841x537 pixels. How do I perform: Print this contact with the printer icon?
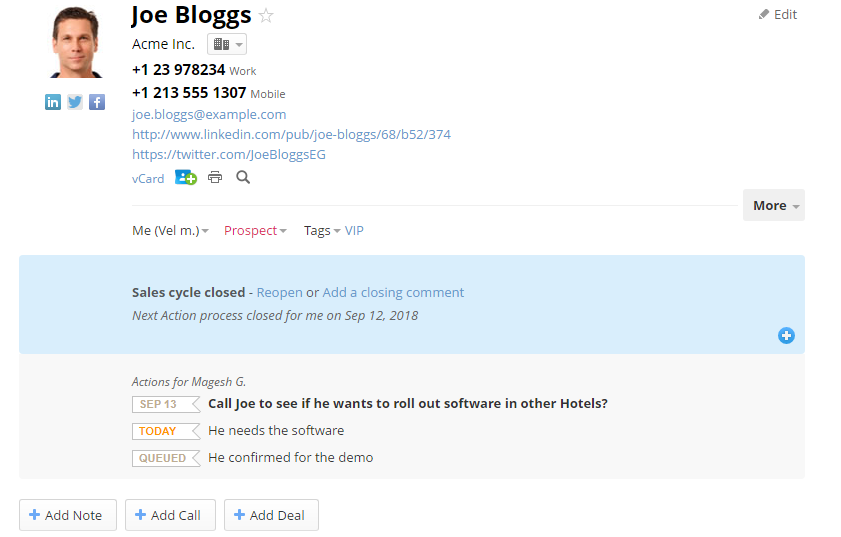(x=215, y=178)
